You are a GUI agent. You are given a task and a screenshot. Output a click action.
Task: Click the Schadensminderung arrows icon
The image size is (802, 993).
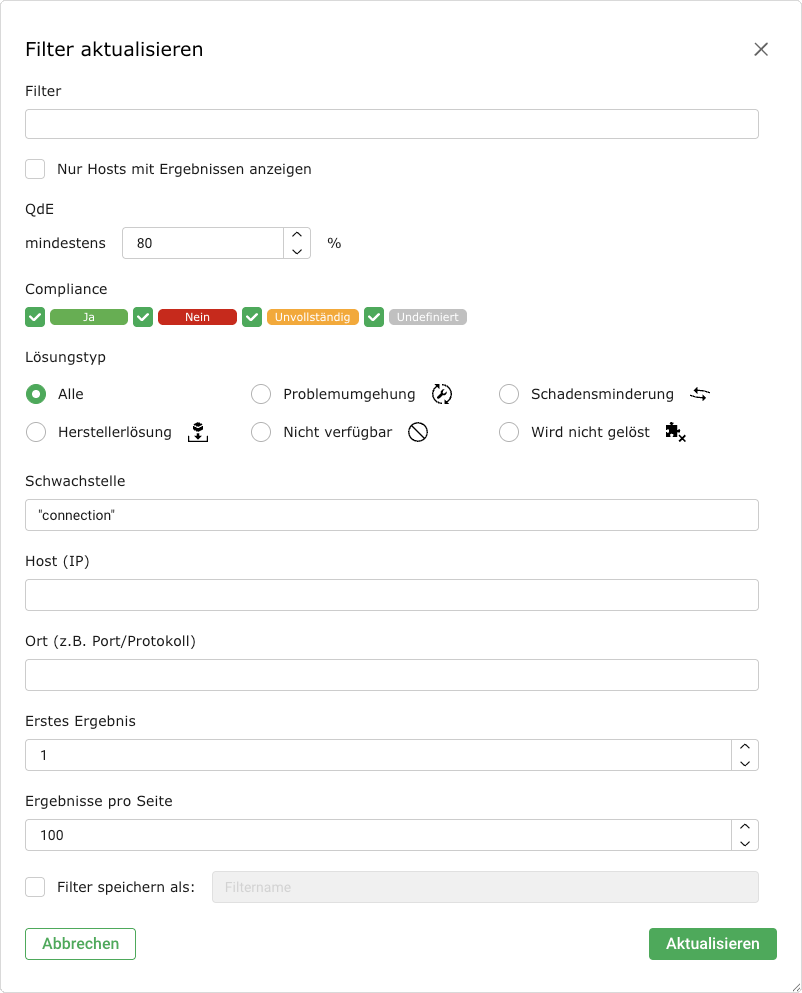pos(699,394)
